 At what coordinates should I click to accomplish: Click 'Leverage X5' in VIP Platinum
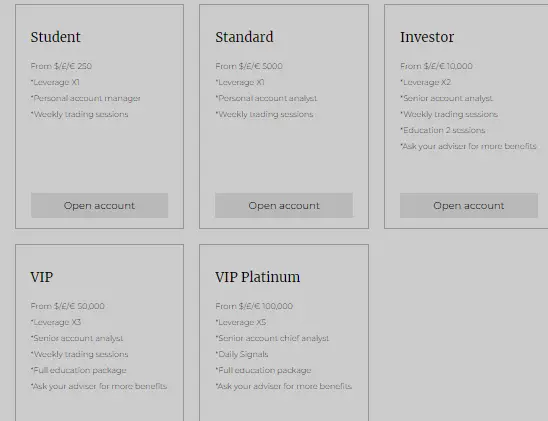(x=241, y=322)
